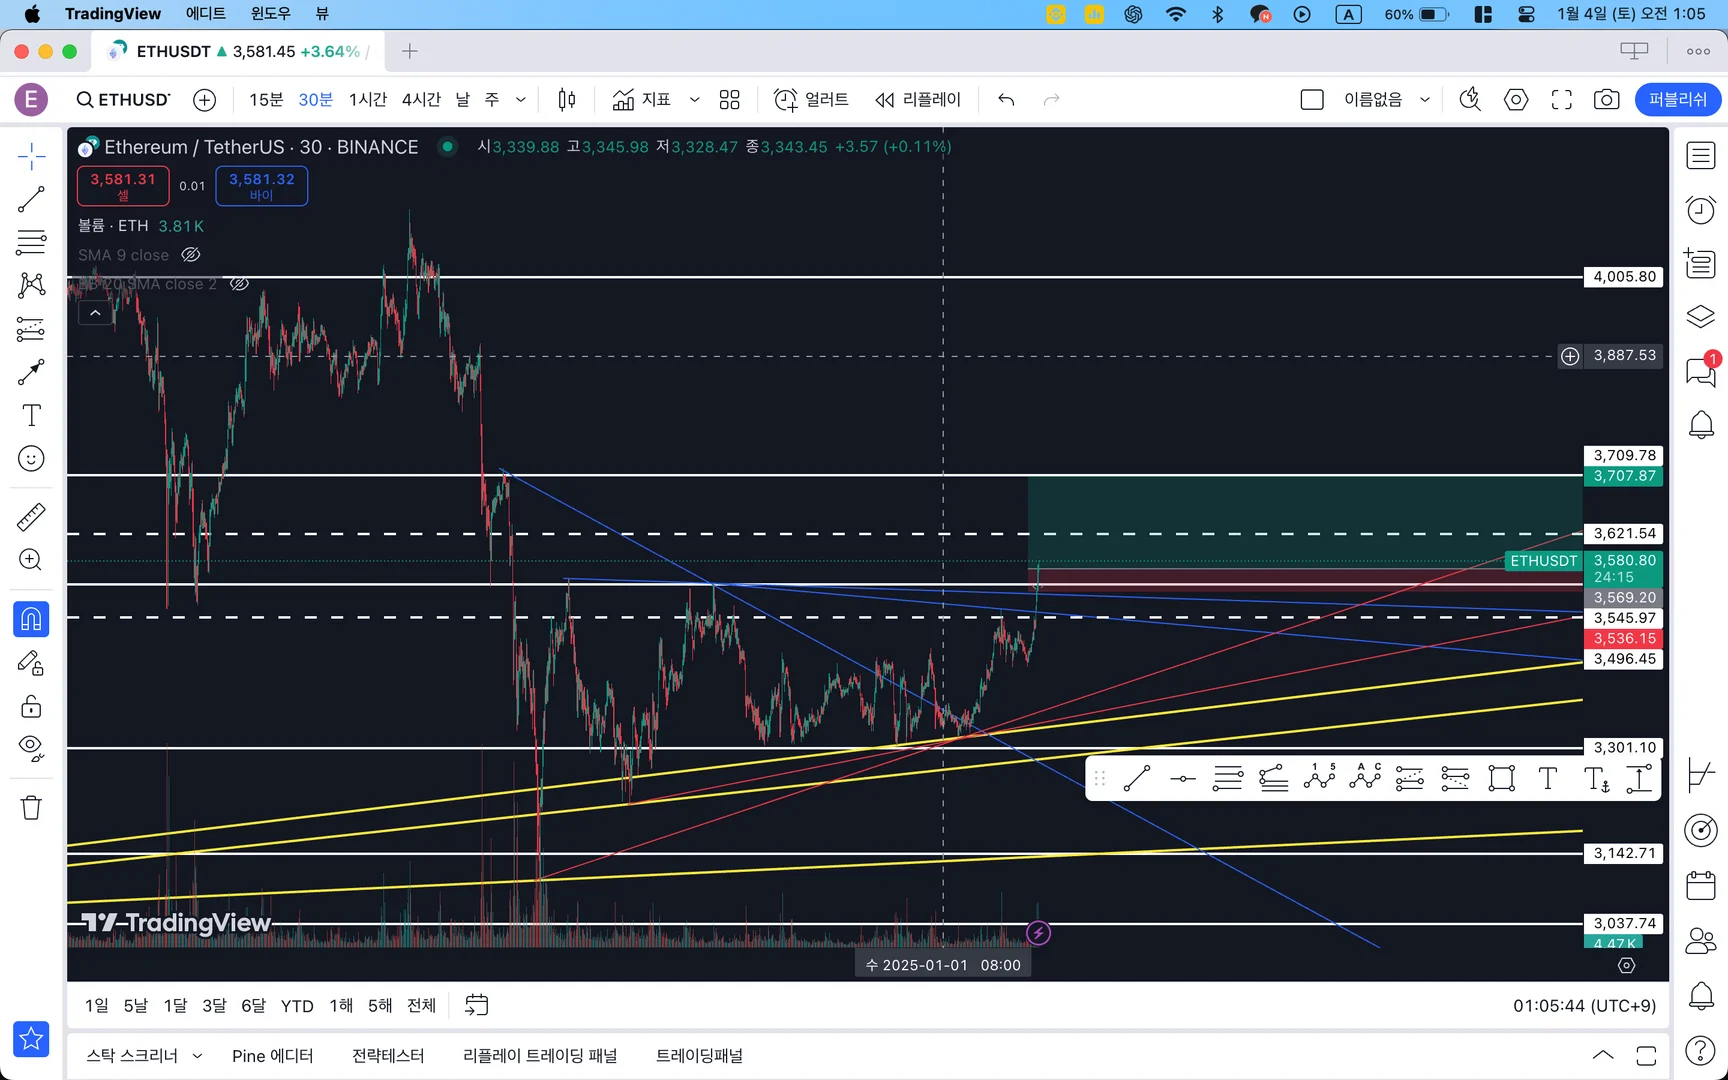Select anchored text tool in floating toolbar
Image resolution: width=1728 pixels, height=1080 pixels.
click(1597, 777)
